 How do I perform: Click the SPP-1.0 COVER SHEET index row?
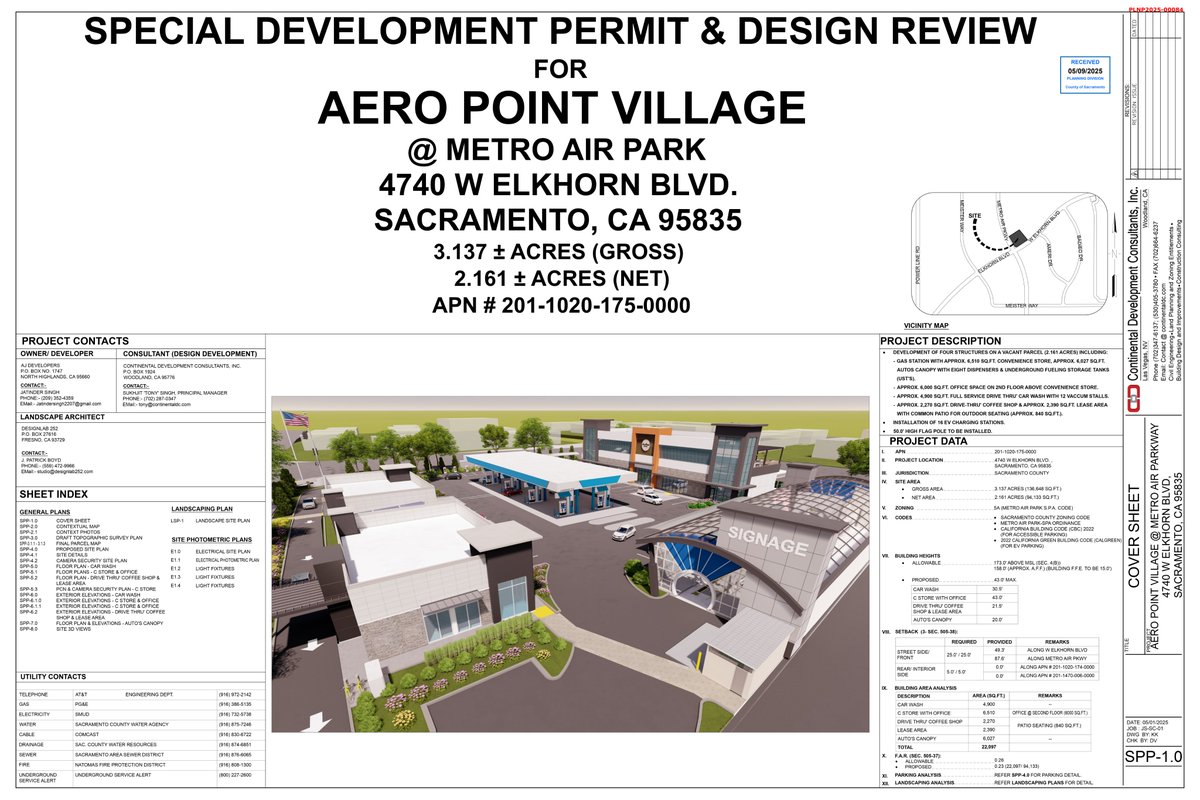click(x=55, y=521)
